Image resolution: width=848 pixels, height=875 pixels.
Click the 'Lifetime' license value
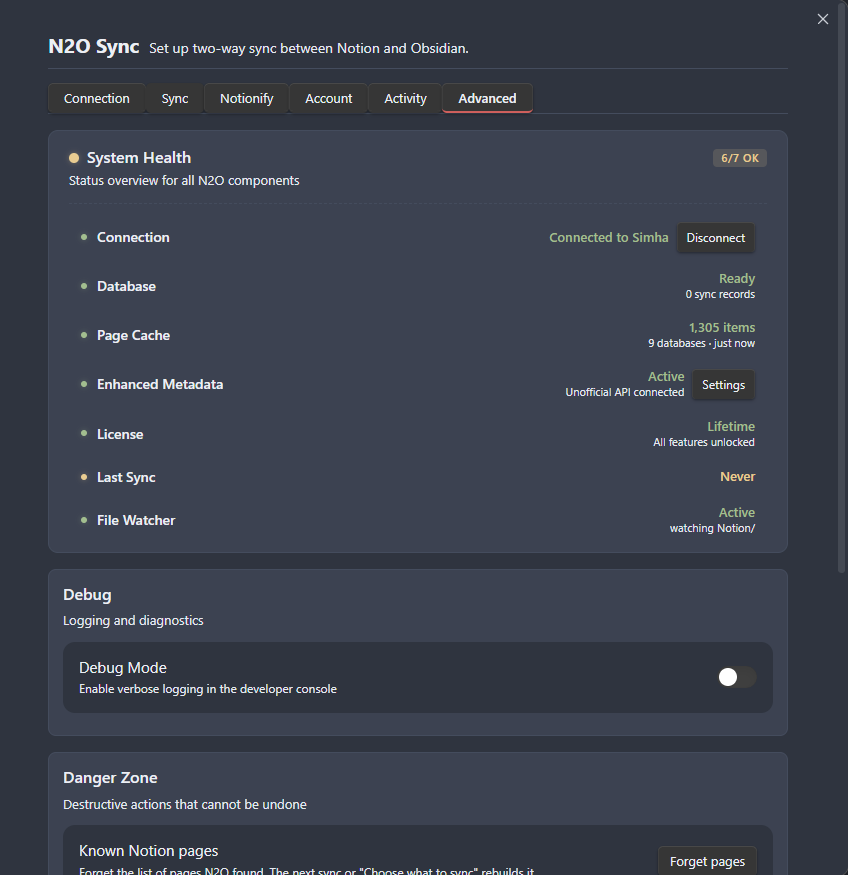(731, 426)
